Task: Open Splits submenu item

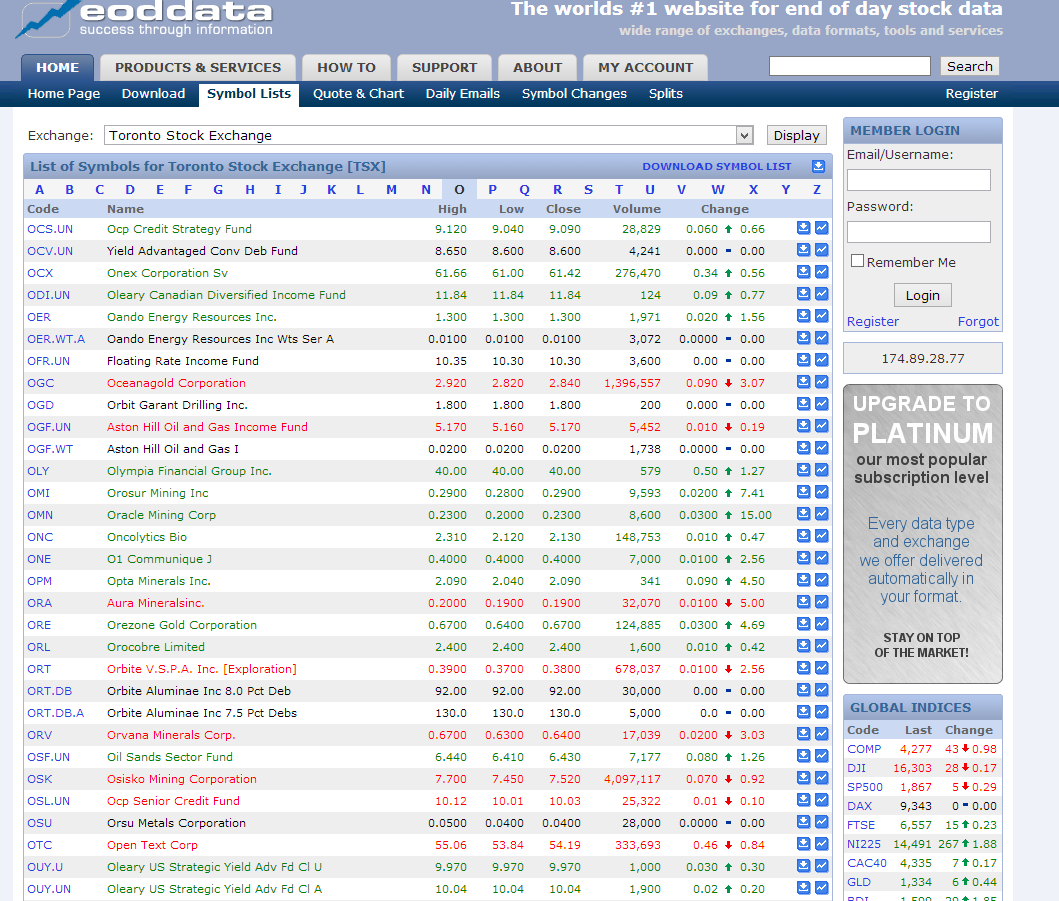Action: click(x=666, y=94)
